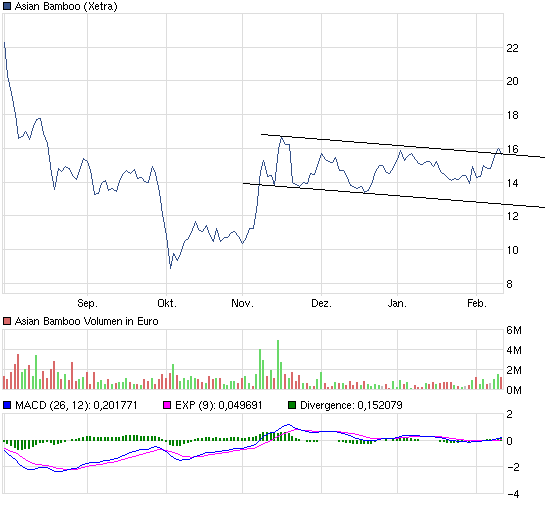Image resolution: width=545 pixels, height=507 pixels.
Task: Click the MACD axis value −4
Action: pos(513,494)
